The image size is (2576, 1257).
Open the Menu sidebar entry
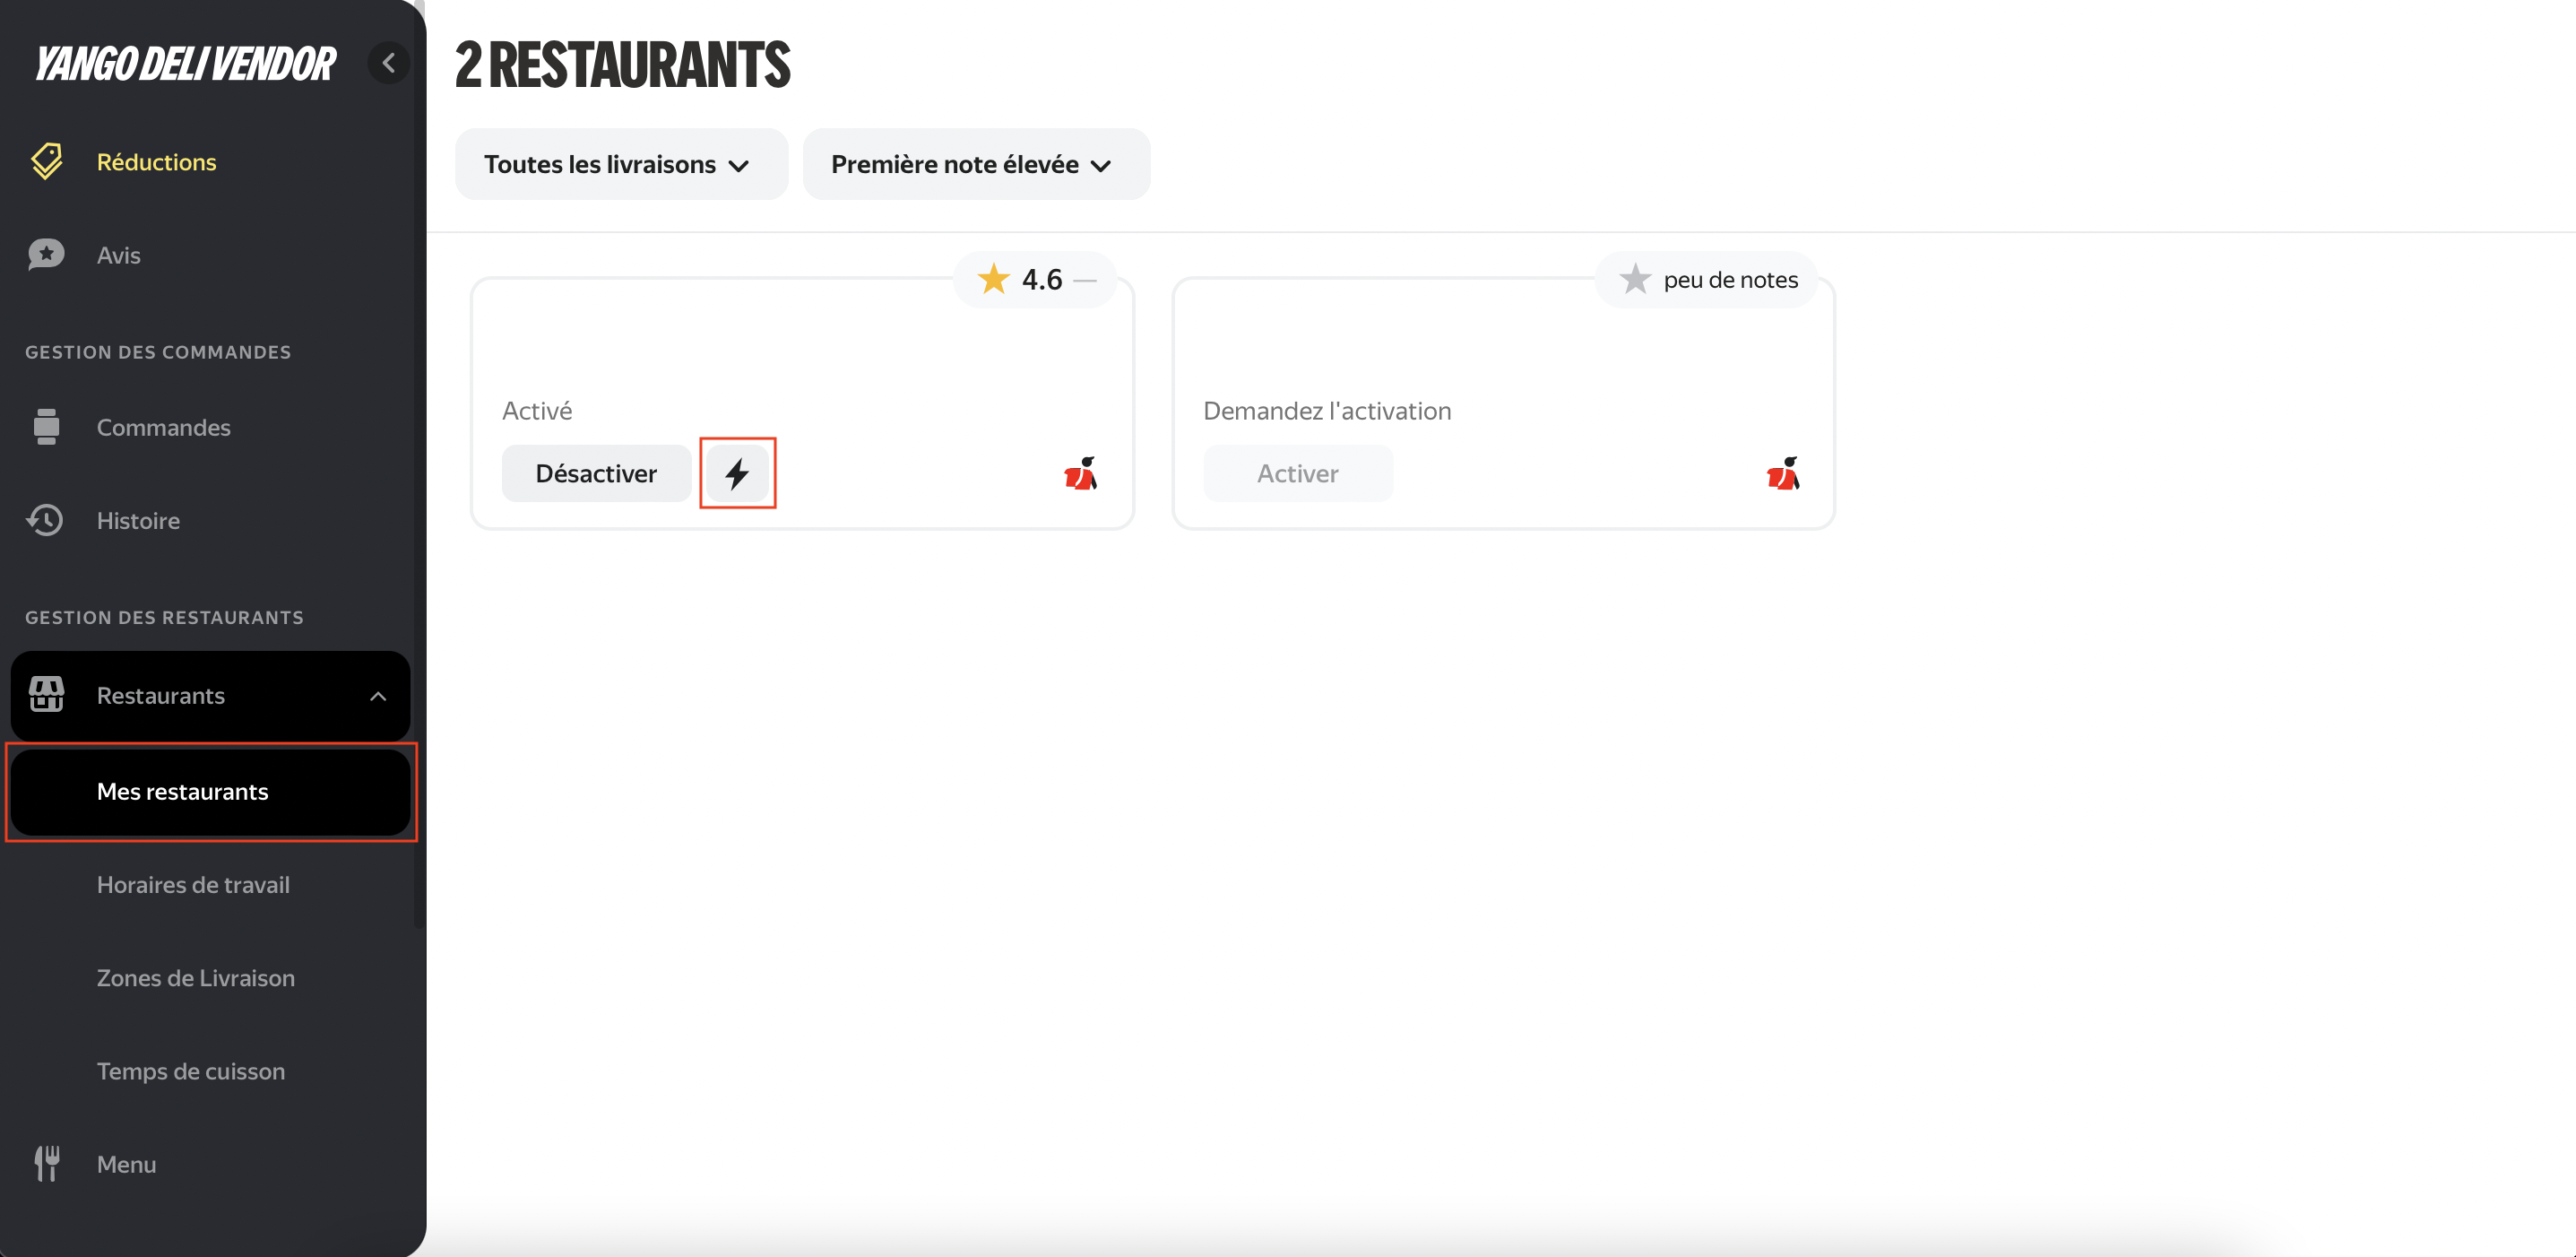(126, 1164)
